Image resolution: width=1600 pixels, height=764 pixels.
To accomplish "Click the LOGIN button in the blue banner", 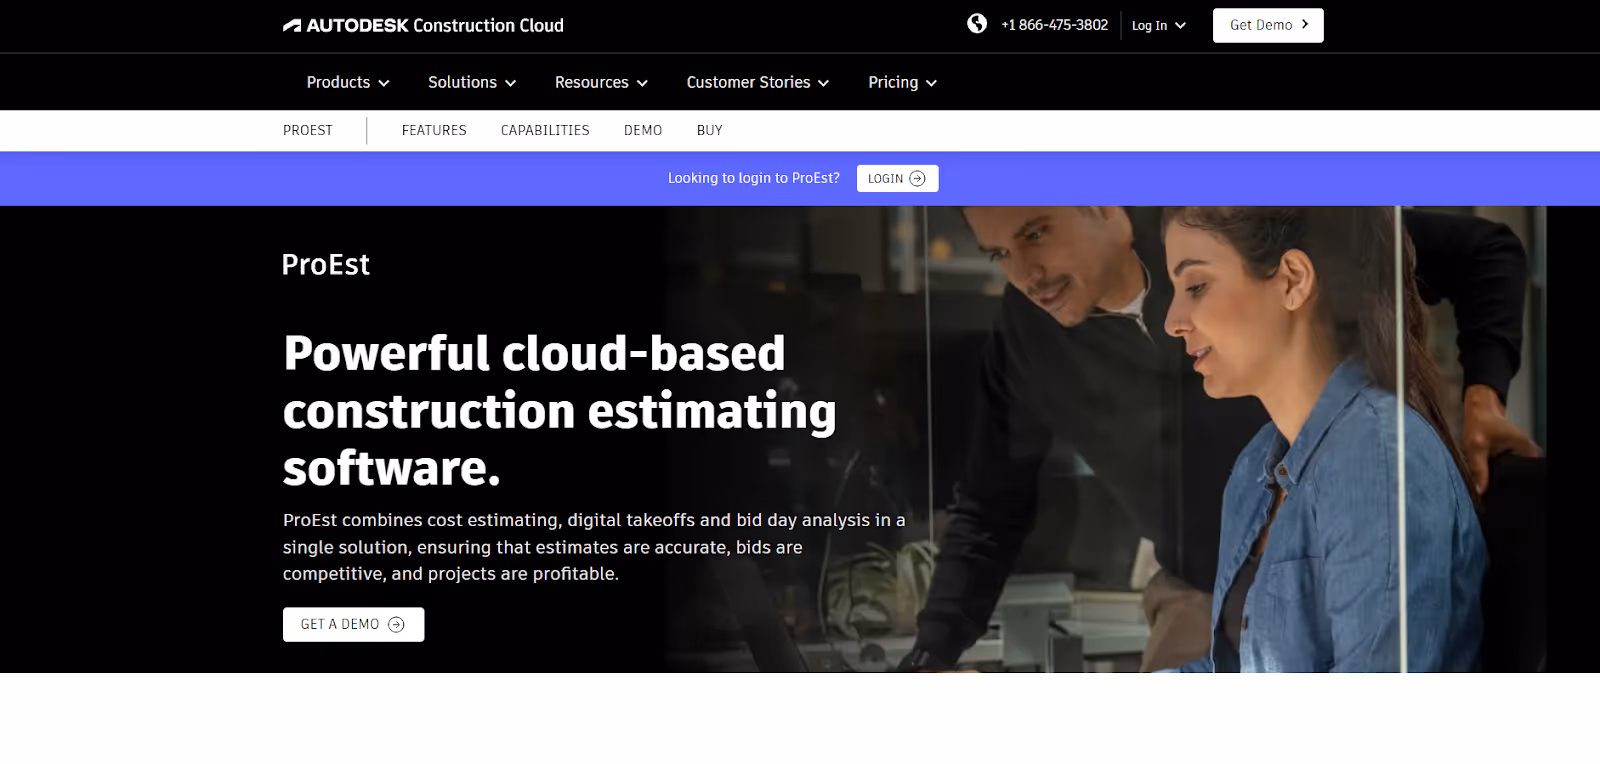I will [897, 178].
